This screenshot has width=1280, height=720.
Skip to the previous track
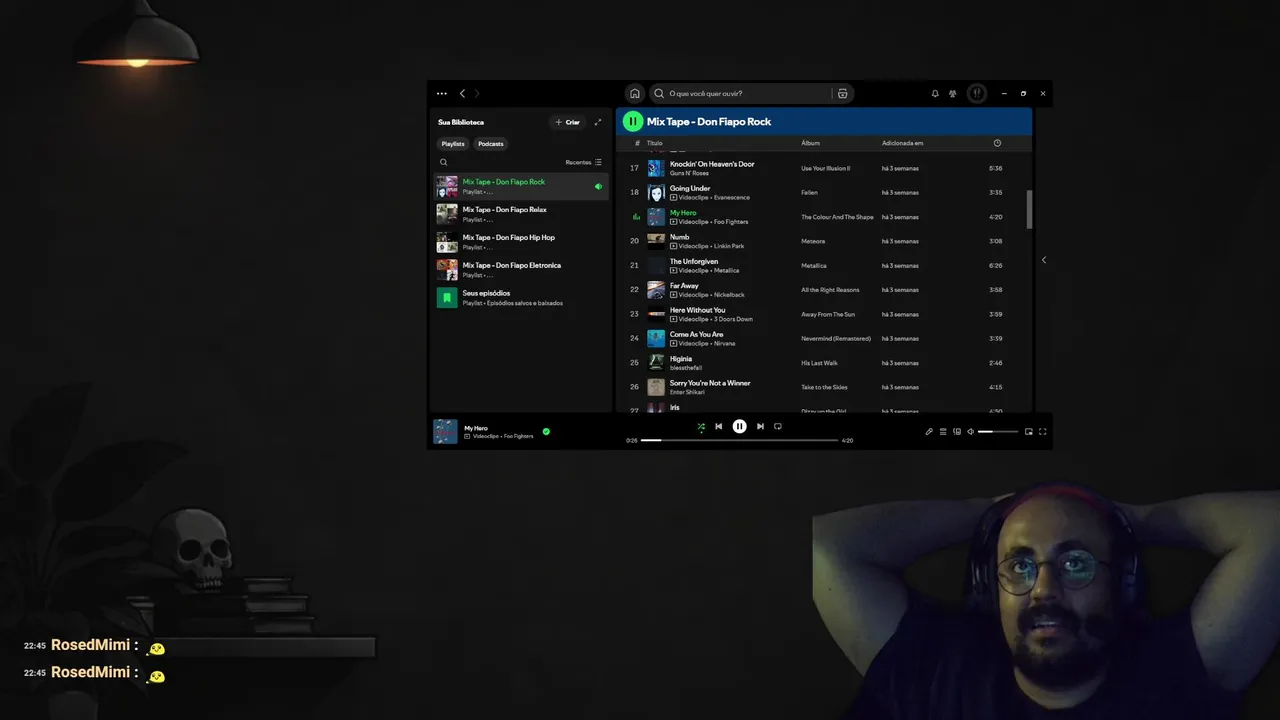(x=718, y=426)
